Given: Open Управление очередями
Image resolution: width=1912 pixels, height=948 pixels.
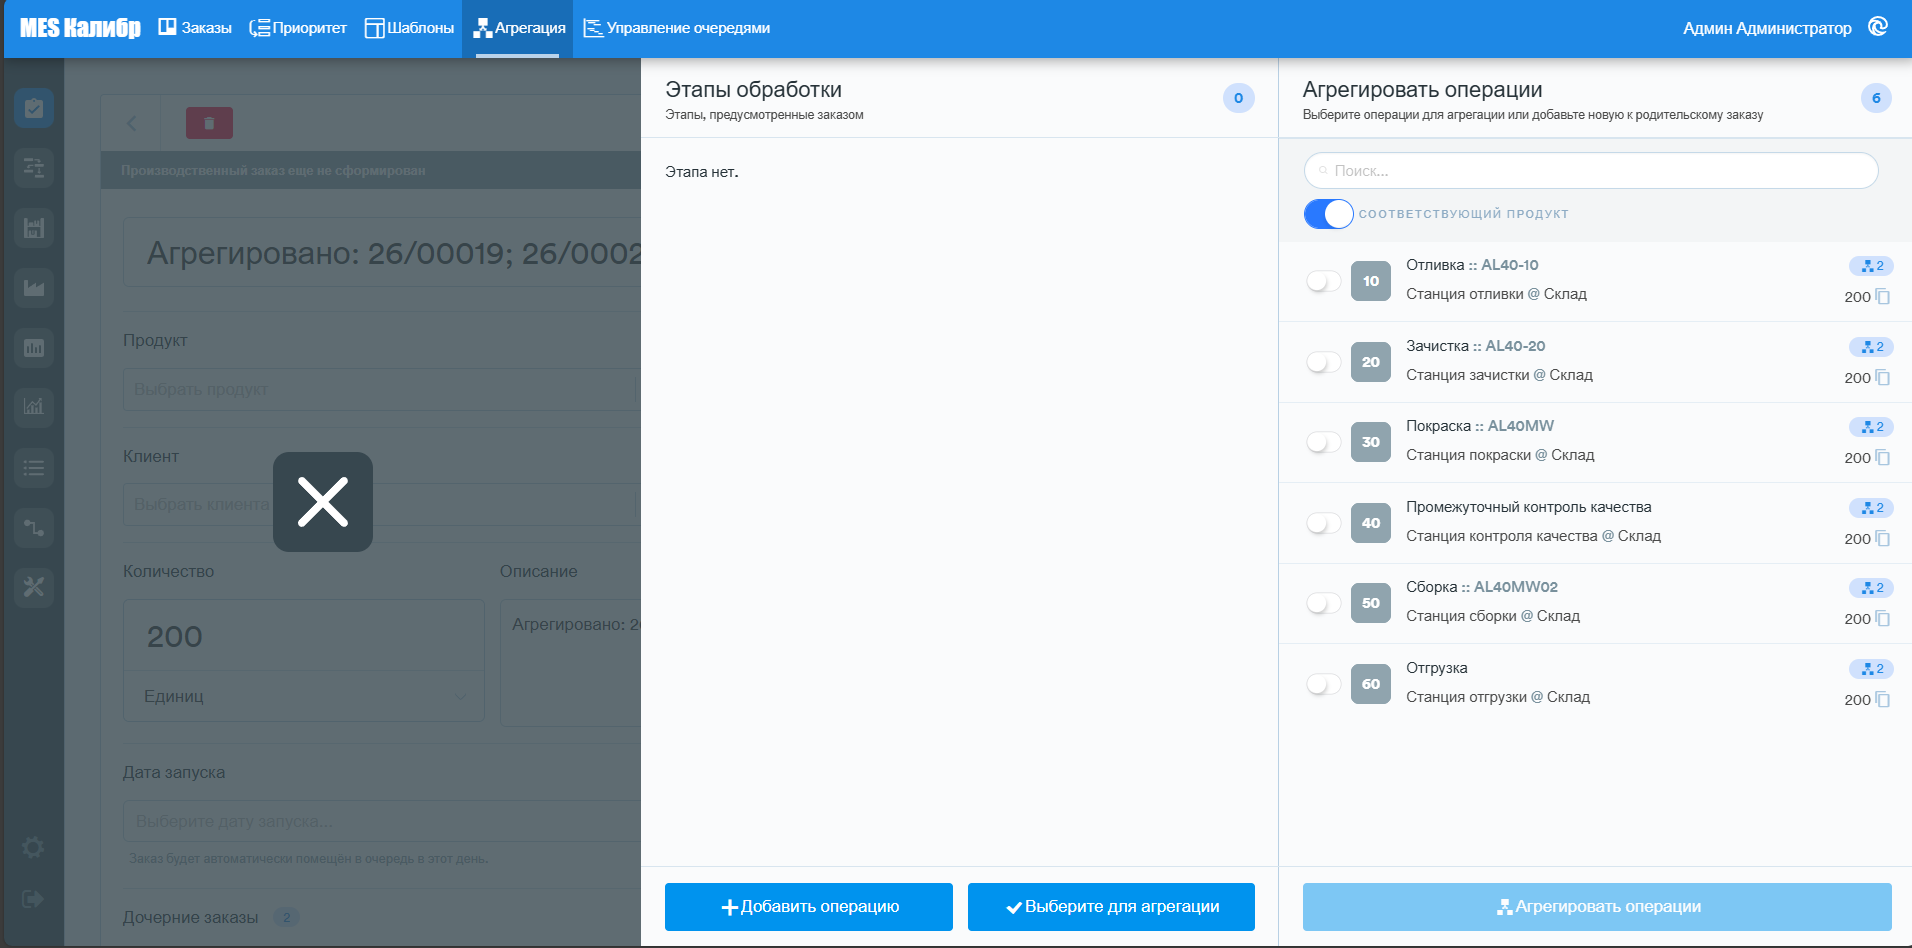Looking at the screenshot, I should click(x=676, y=28).
